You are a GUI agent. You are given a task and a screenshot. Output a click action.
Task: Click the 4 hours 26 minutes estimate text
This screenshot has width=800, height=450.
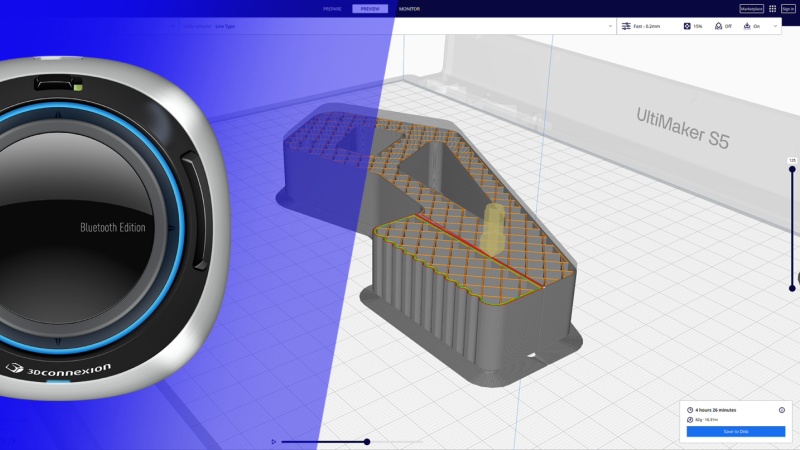pos(715,410)
